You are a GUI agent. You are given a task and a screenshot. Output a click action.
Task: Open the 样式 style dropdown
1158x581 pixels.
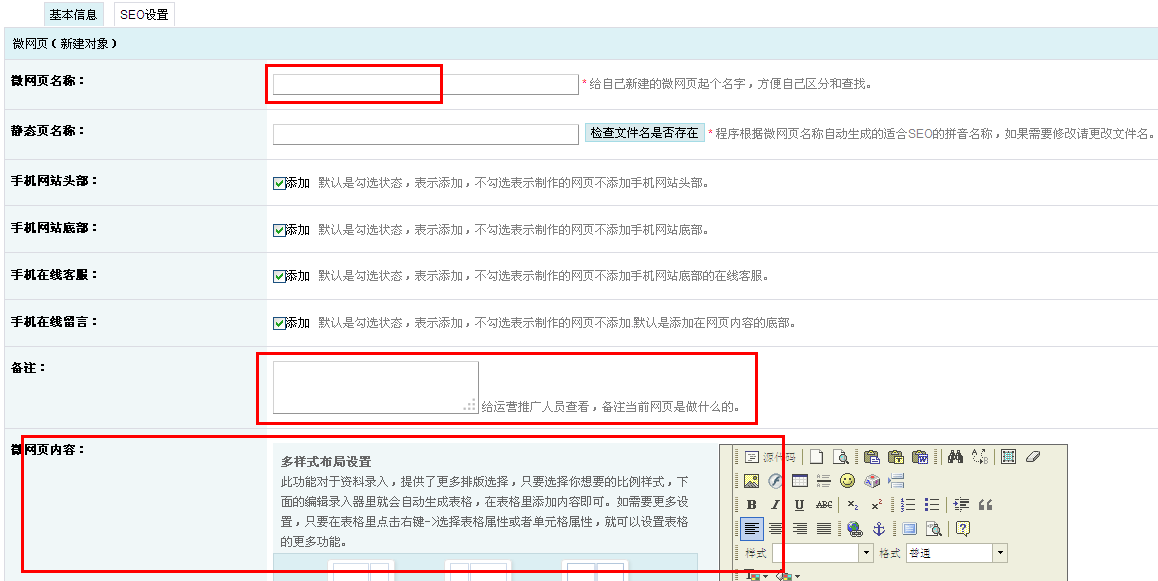point(866,553)
